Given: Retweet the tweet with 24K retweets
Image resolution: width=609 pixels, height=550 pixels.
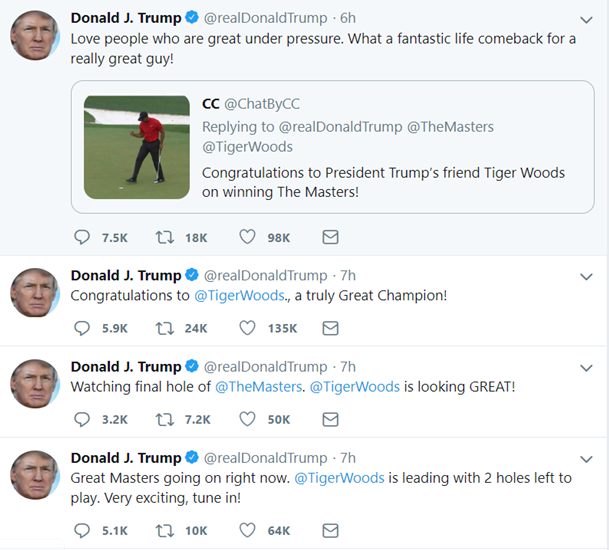Looking at the screenshot, I should (x=165, y=328).
